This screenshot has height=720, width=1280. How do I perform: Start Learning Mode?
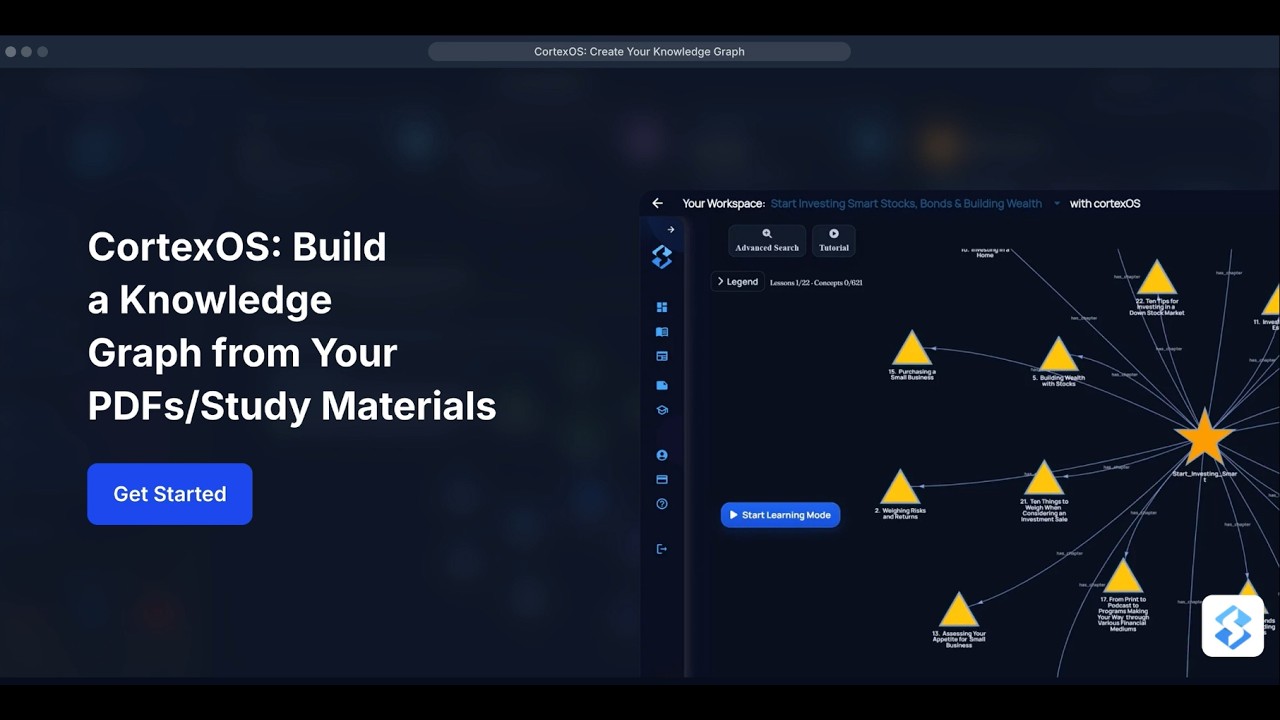780,515
